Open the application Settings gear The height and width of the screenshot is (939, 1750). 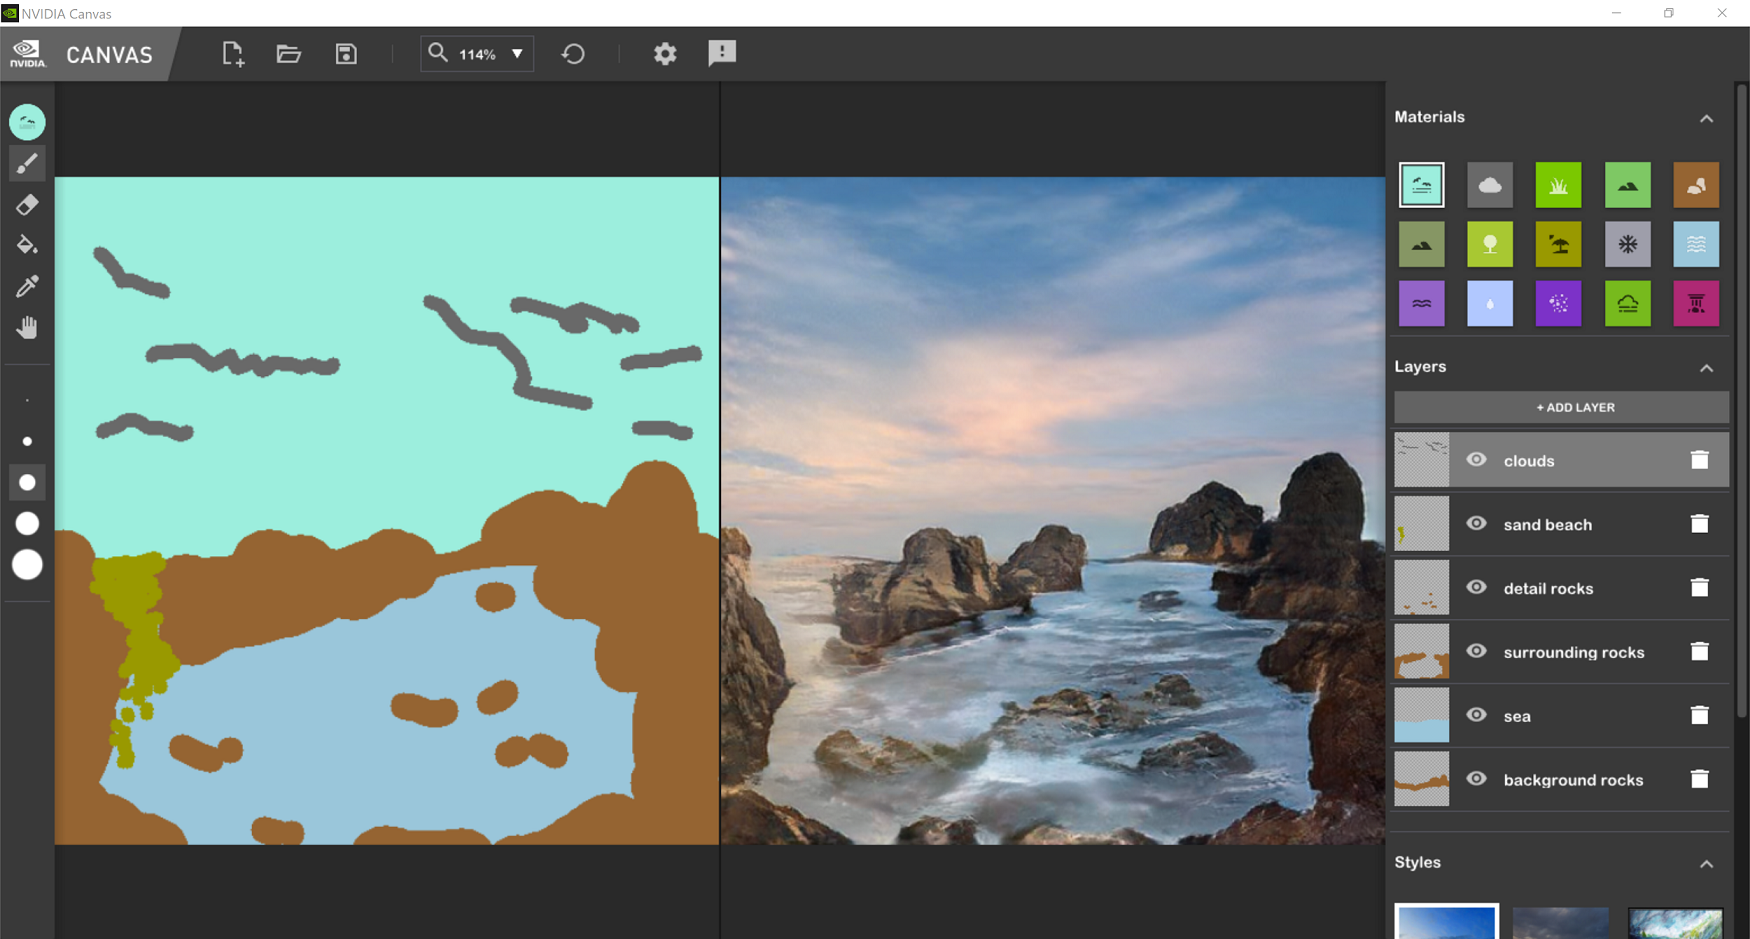click(664, 53)
